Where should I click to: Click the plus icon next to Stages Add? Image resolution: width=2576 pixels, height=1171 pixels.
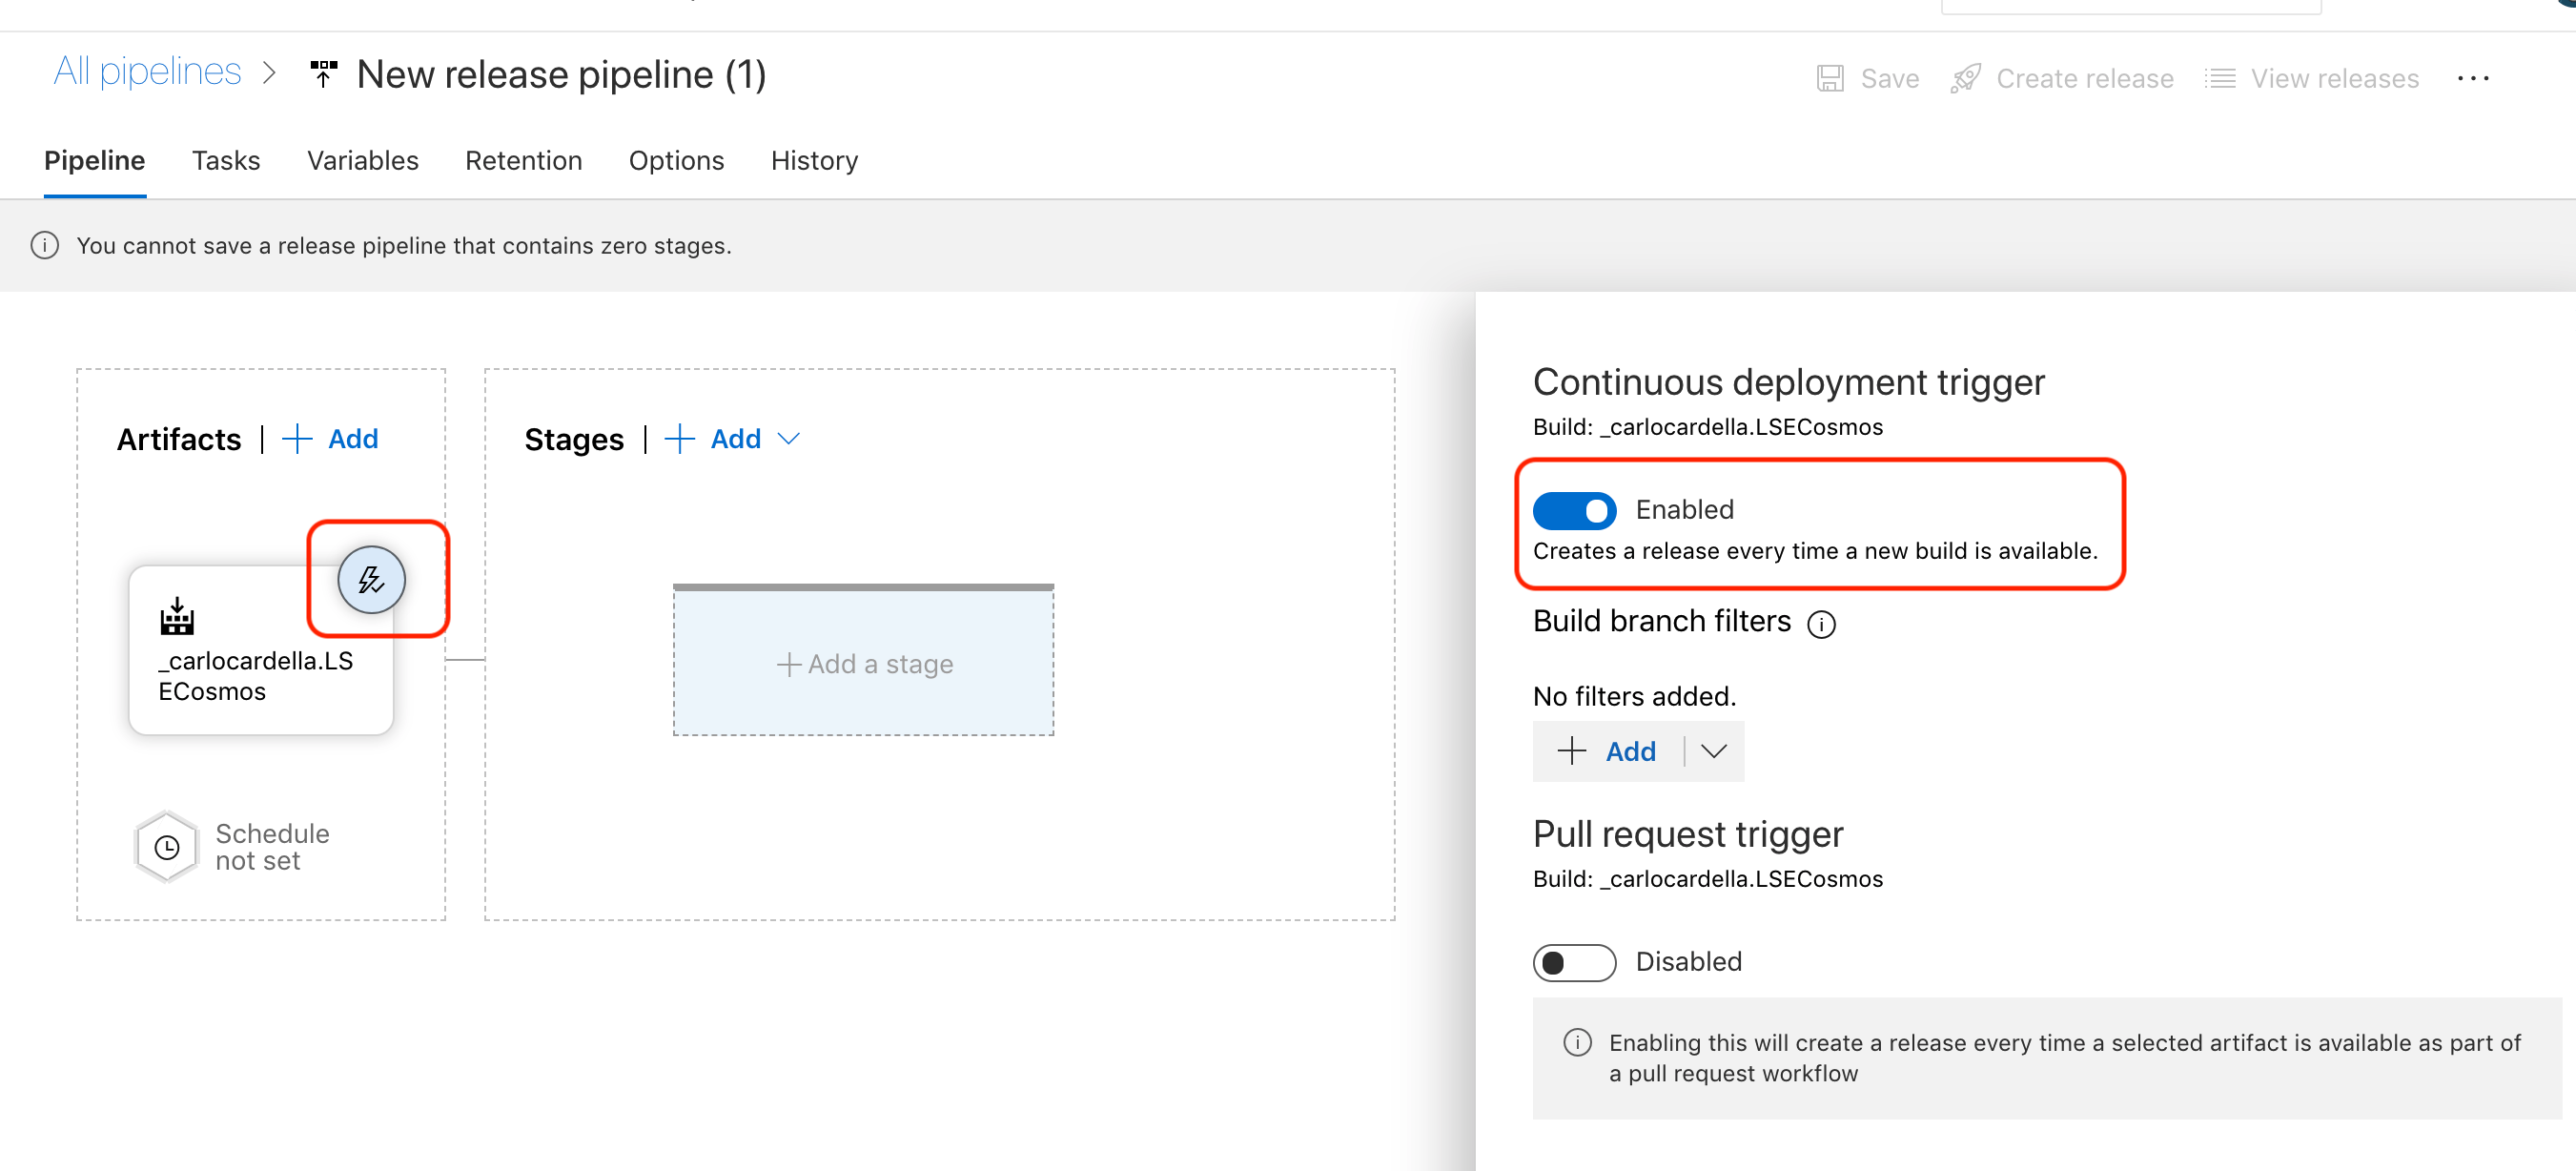(680, 439)
